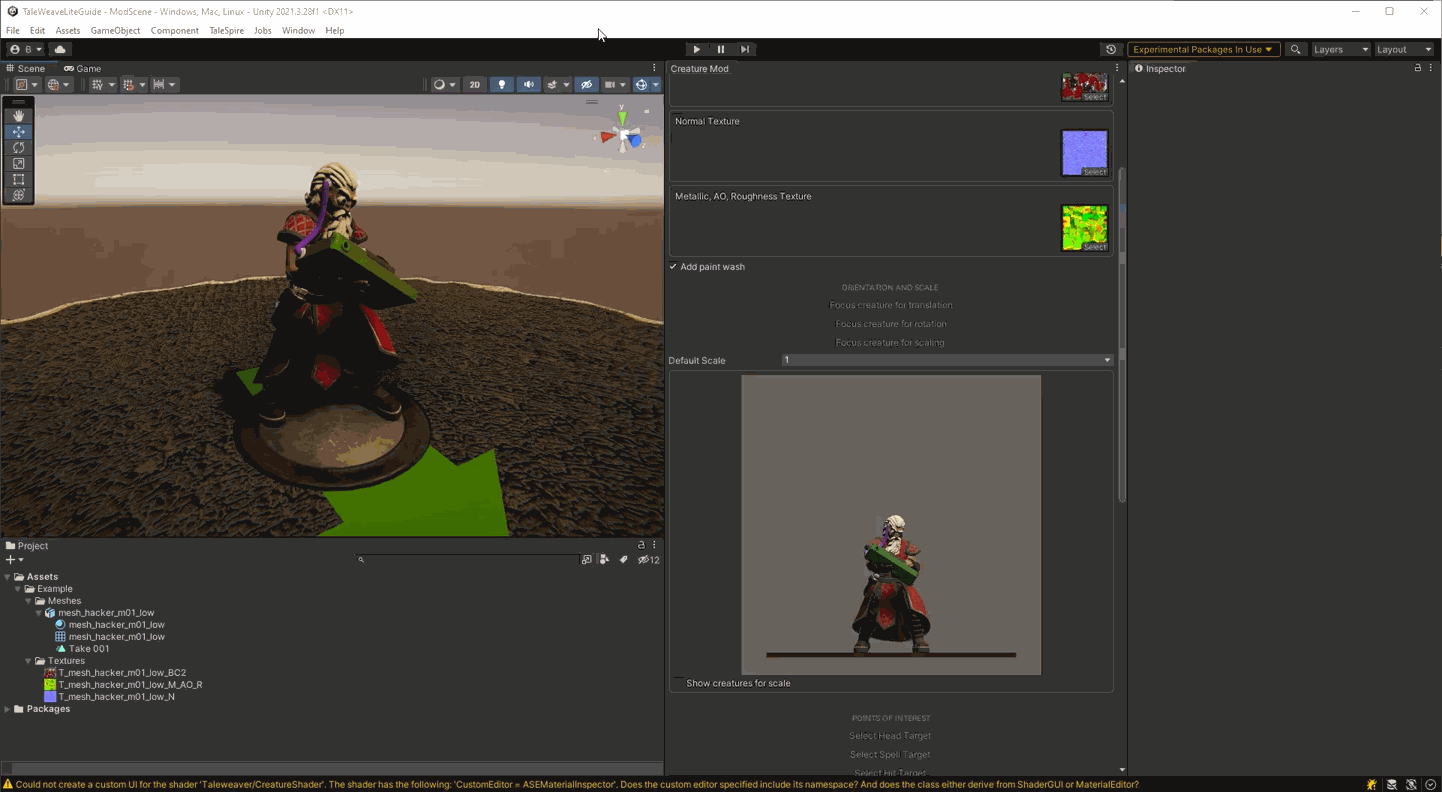Uncheck the Add paint wash checkbox

coord(673,267)
